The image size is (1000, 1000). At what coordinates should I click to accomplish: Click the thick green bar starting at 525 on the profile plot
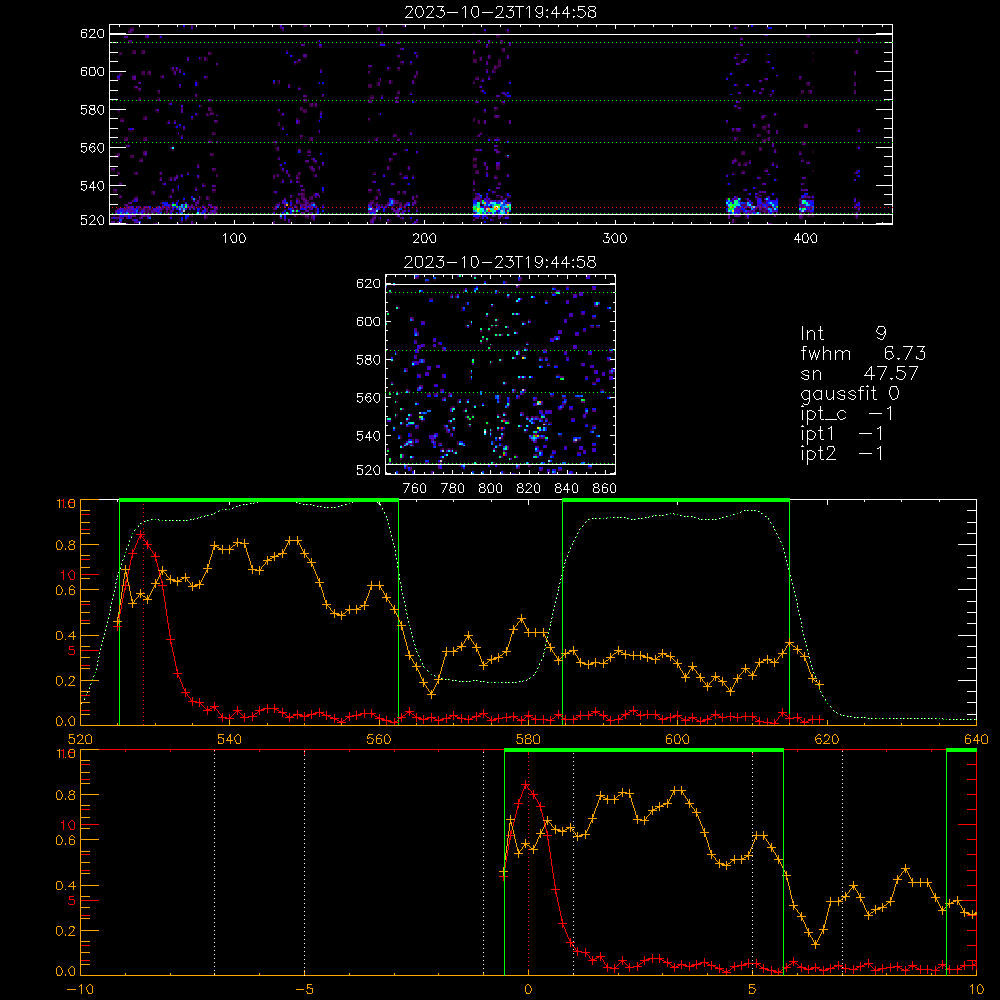click(259, 501)
